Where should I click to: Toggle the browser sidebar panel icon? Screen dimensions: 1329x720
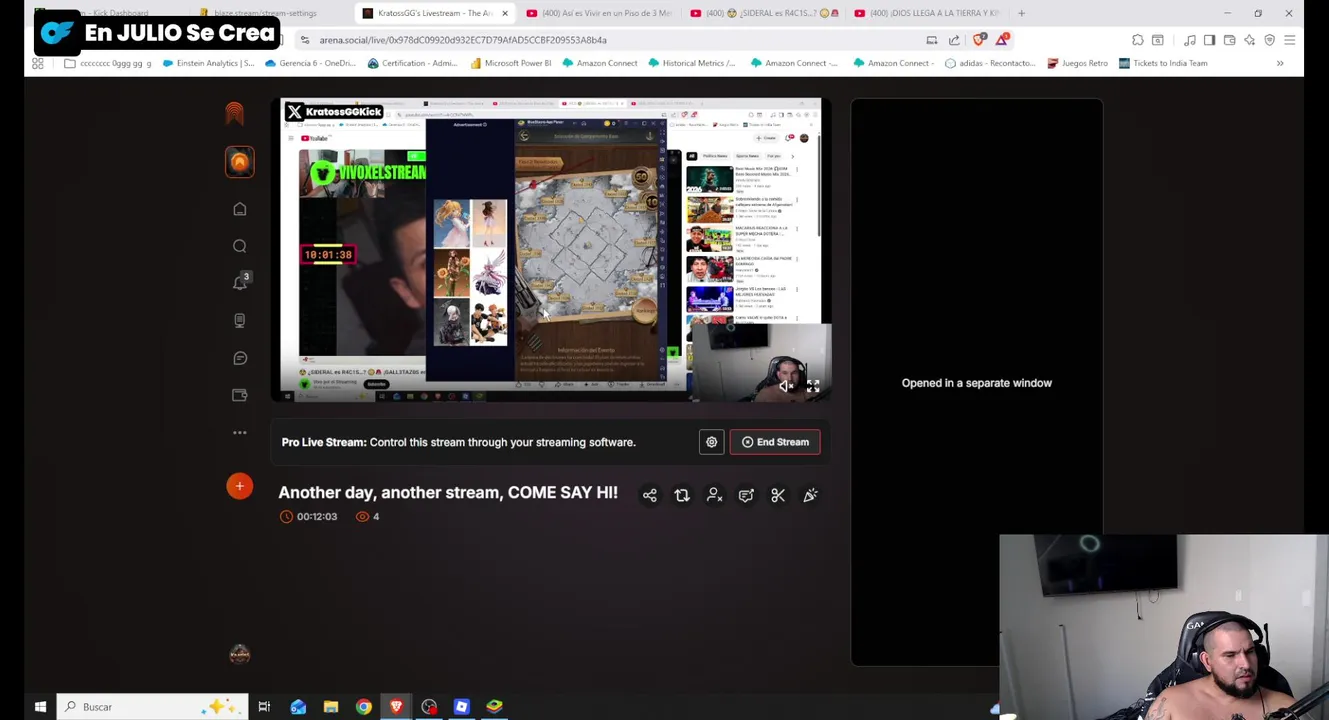click(x=1209, y=40)
